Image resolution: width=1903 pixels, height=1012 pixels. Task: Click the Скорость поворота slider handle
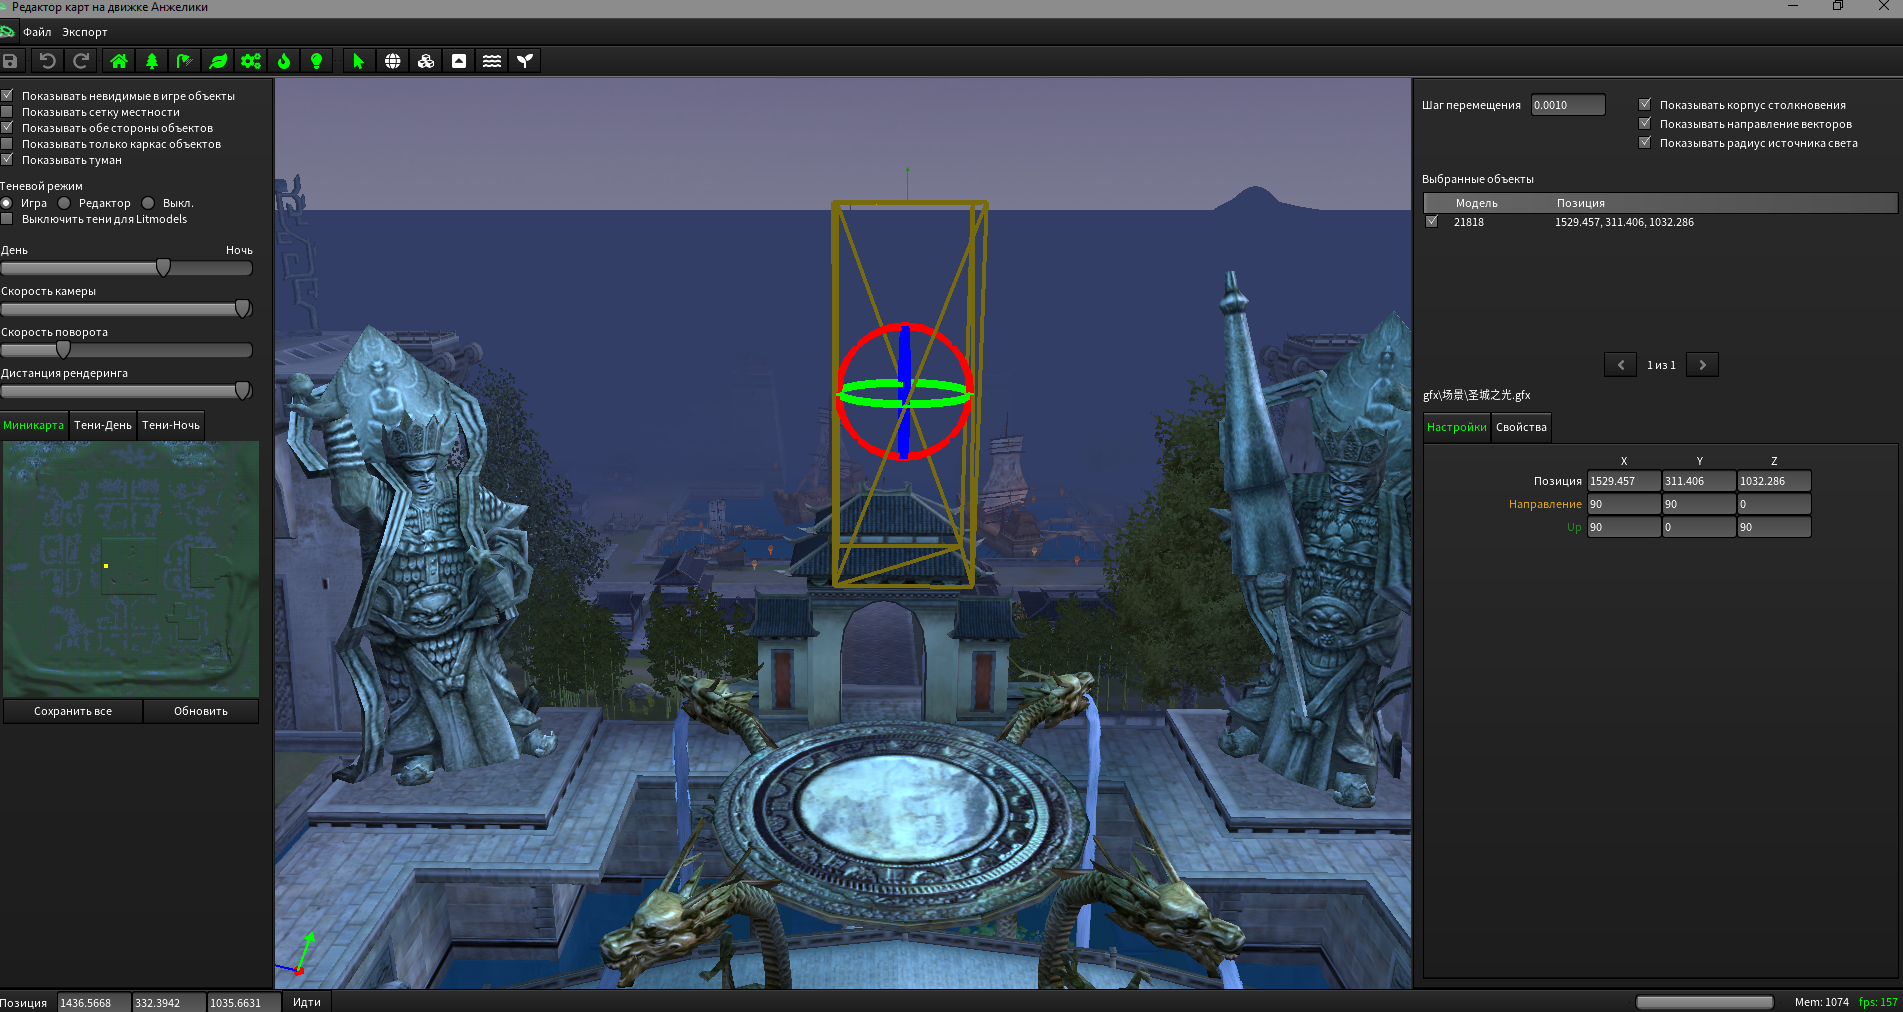pos(63,349)
